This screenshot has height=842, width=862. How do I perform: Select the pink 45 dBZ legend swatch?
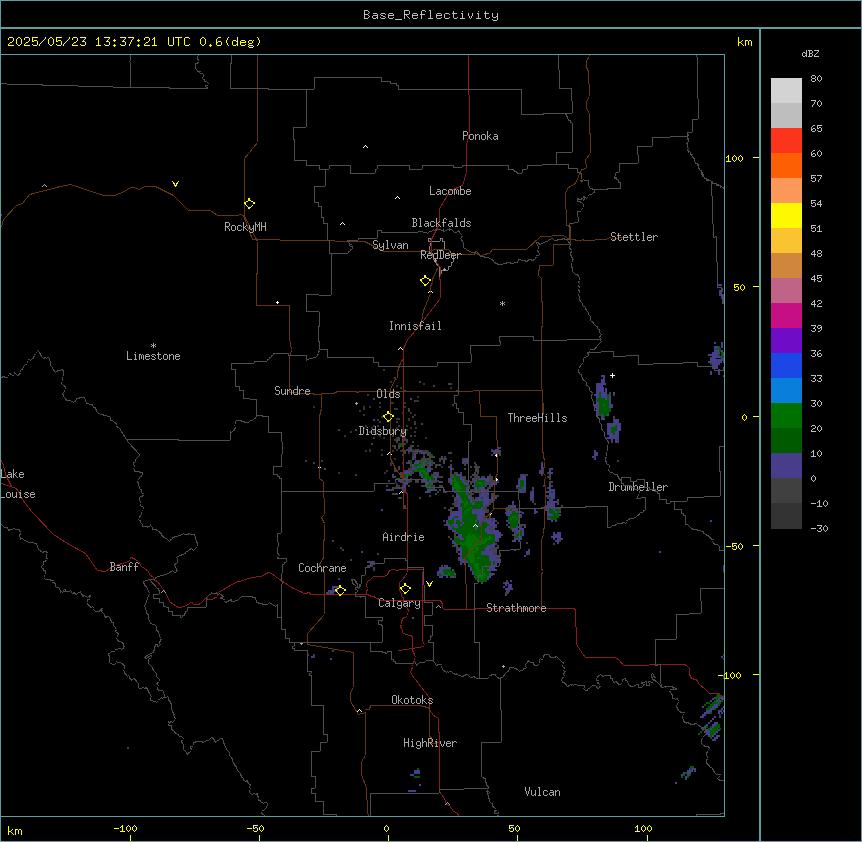[786, 291]
